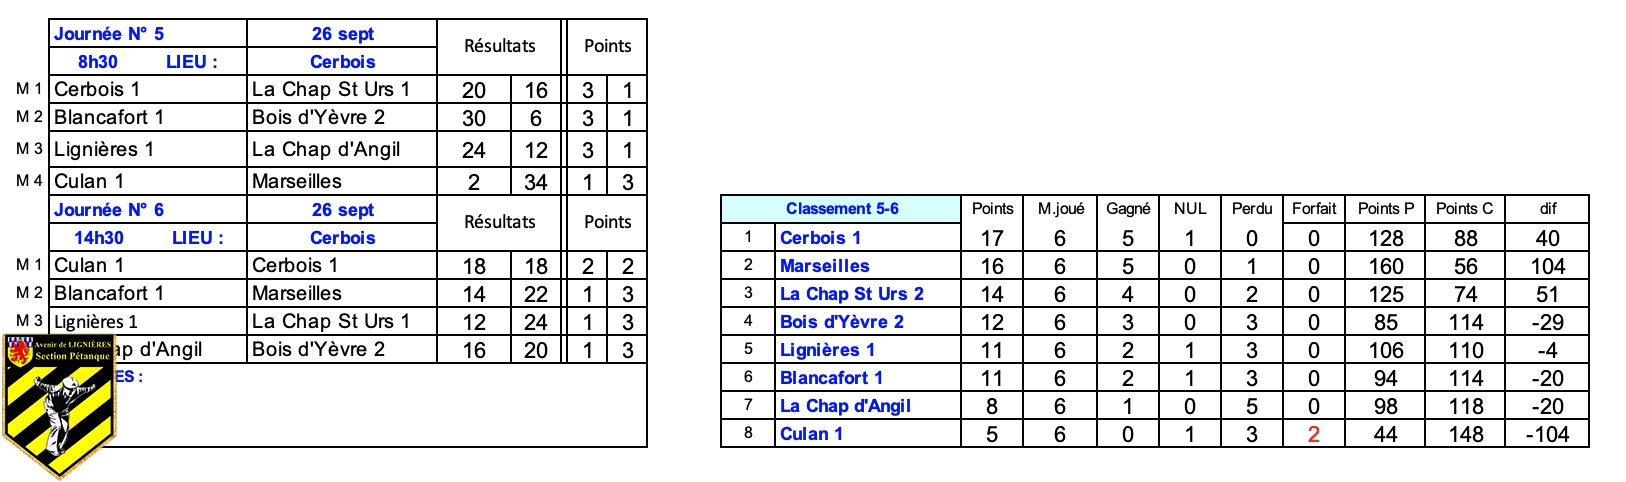Select Marseilles dif value 104
The width and height of the screenshot is (1626, 482).
click(1547, 266)
